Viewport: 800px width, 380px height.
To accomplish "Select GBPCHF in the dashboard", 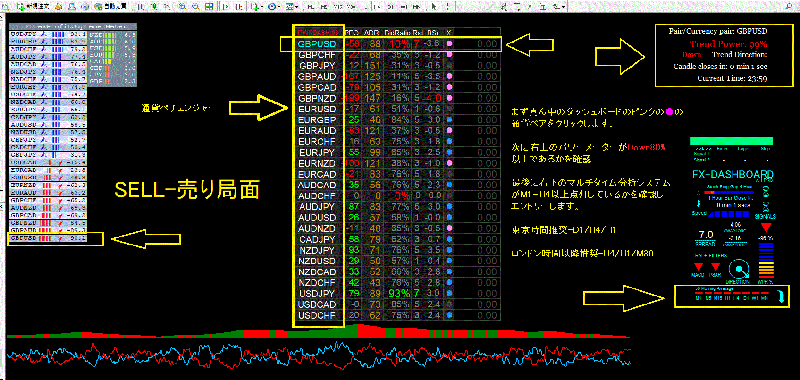I will [317, 55].
